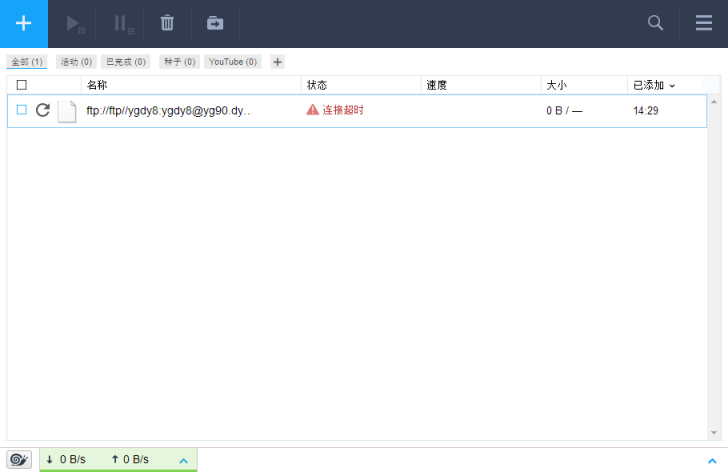Sort by the 名称 column header
This screenshot has height=472, width=728.
[x=191, y=85]
